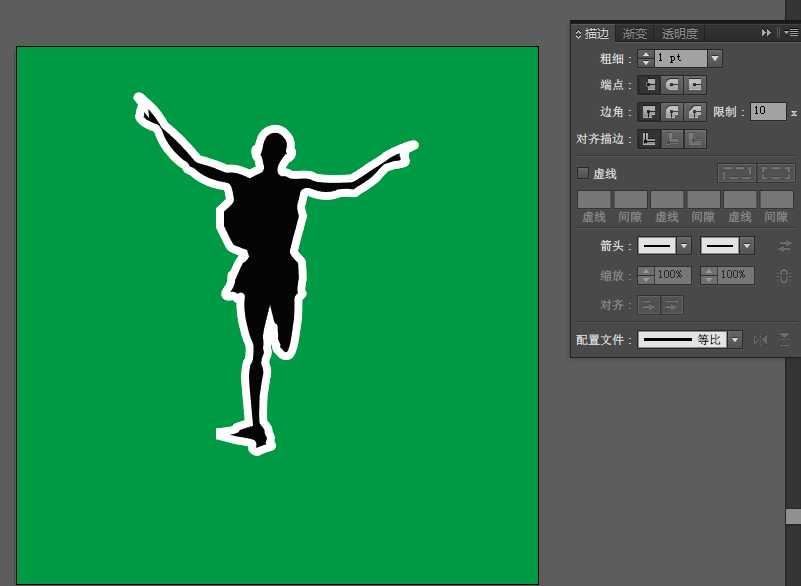Enable the 虚线 dashed line checkbox

click(583, 173)
